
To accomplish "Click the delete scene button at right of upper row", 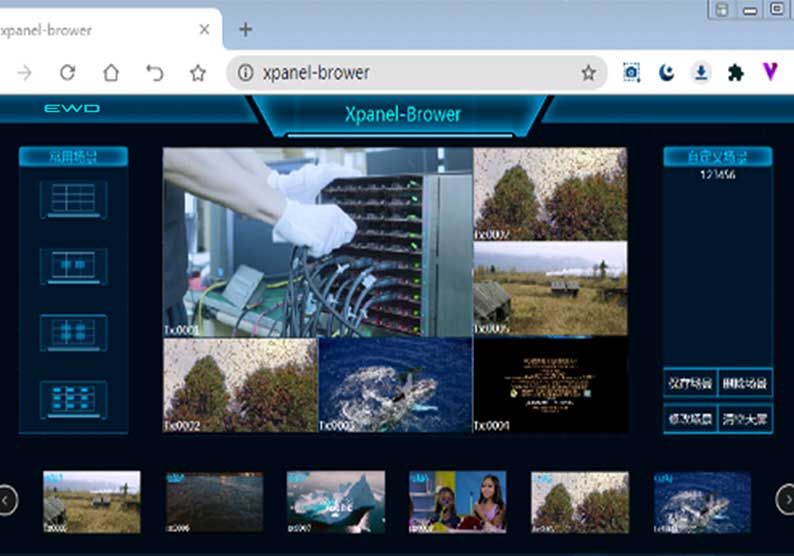I will tap(745, 383).
